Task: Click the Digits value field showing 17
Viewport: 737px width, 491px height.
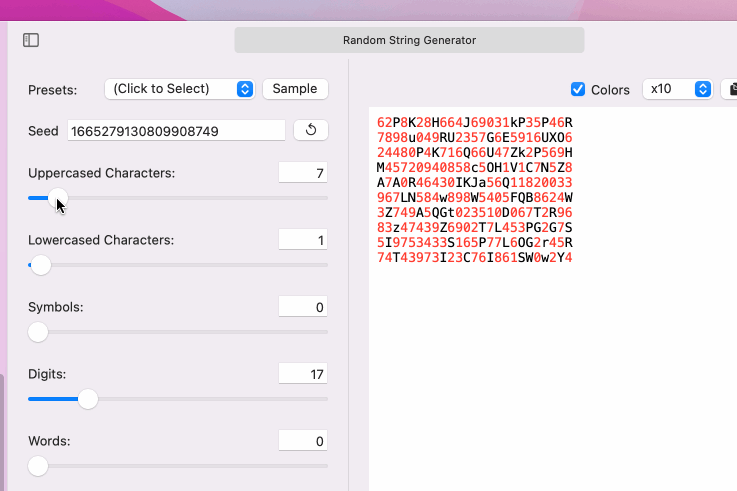Action: coord(303,374)
